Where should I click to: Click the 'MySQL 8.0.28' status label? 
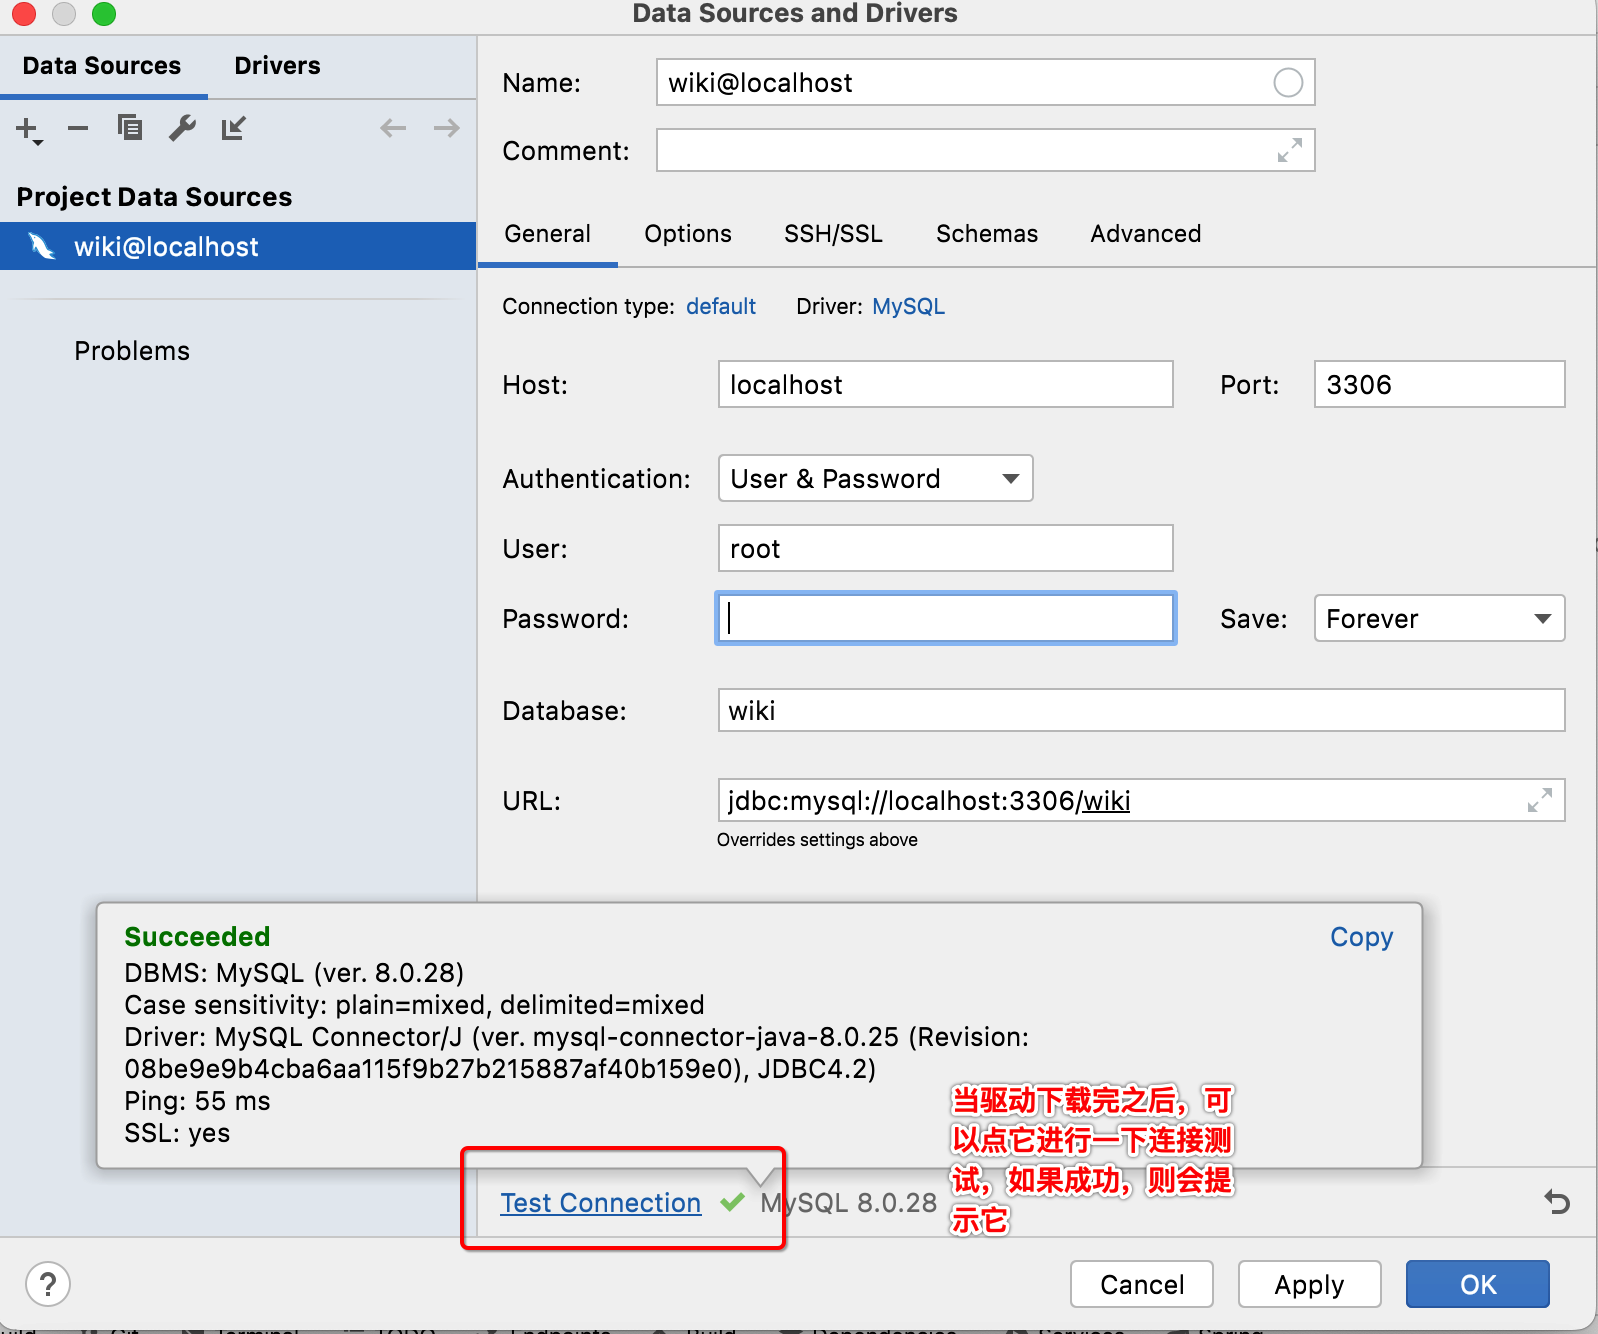(848, 1202)
